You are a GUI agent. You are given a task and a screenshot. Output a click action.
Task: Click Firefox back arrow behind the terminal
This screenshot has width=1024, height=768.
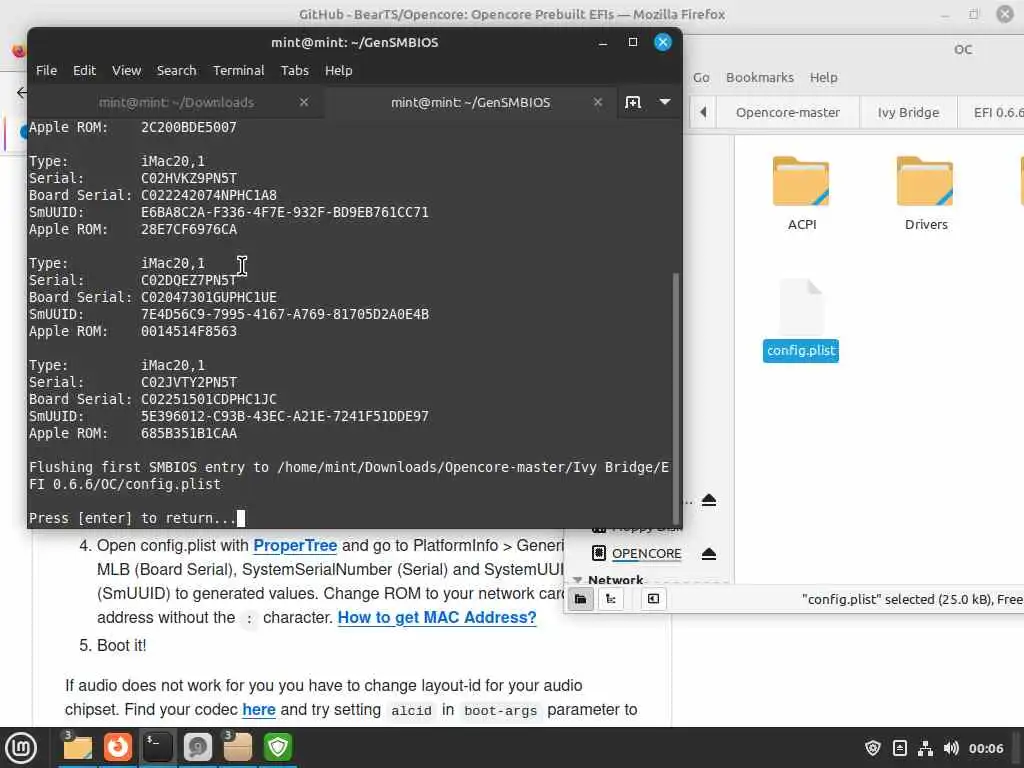(22, 92)
